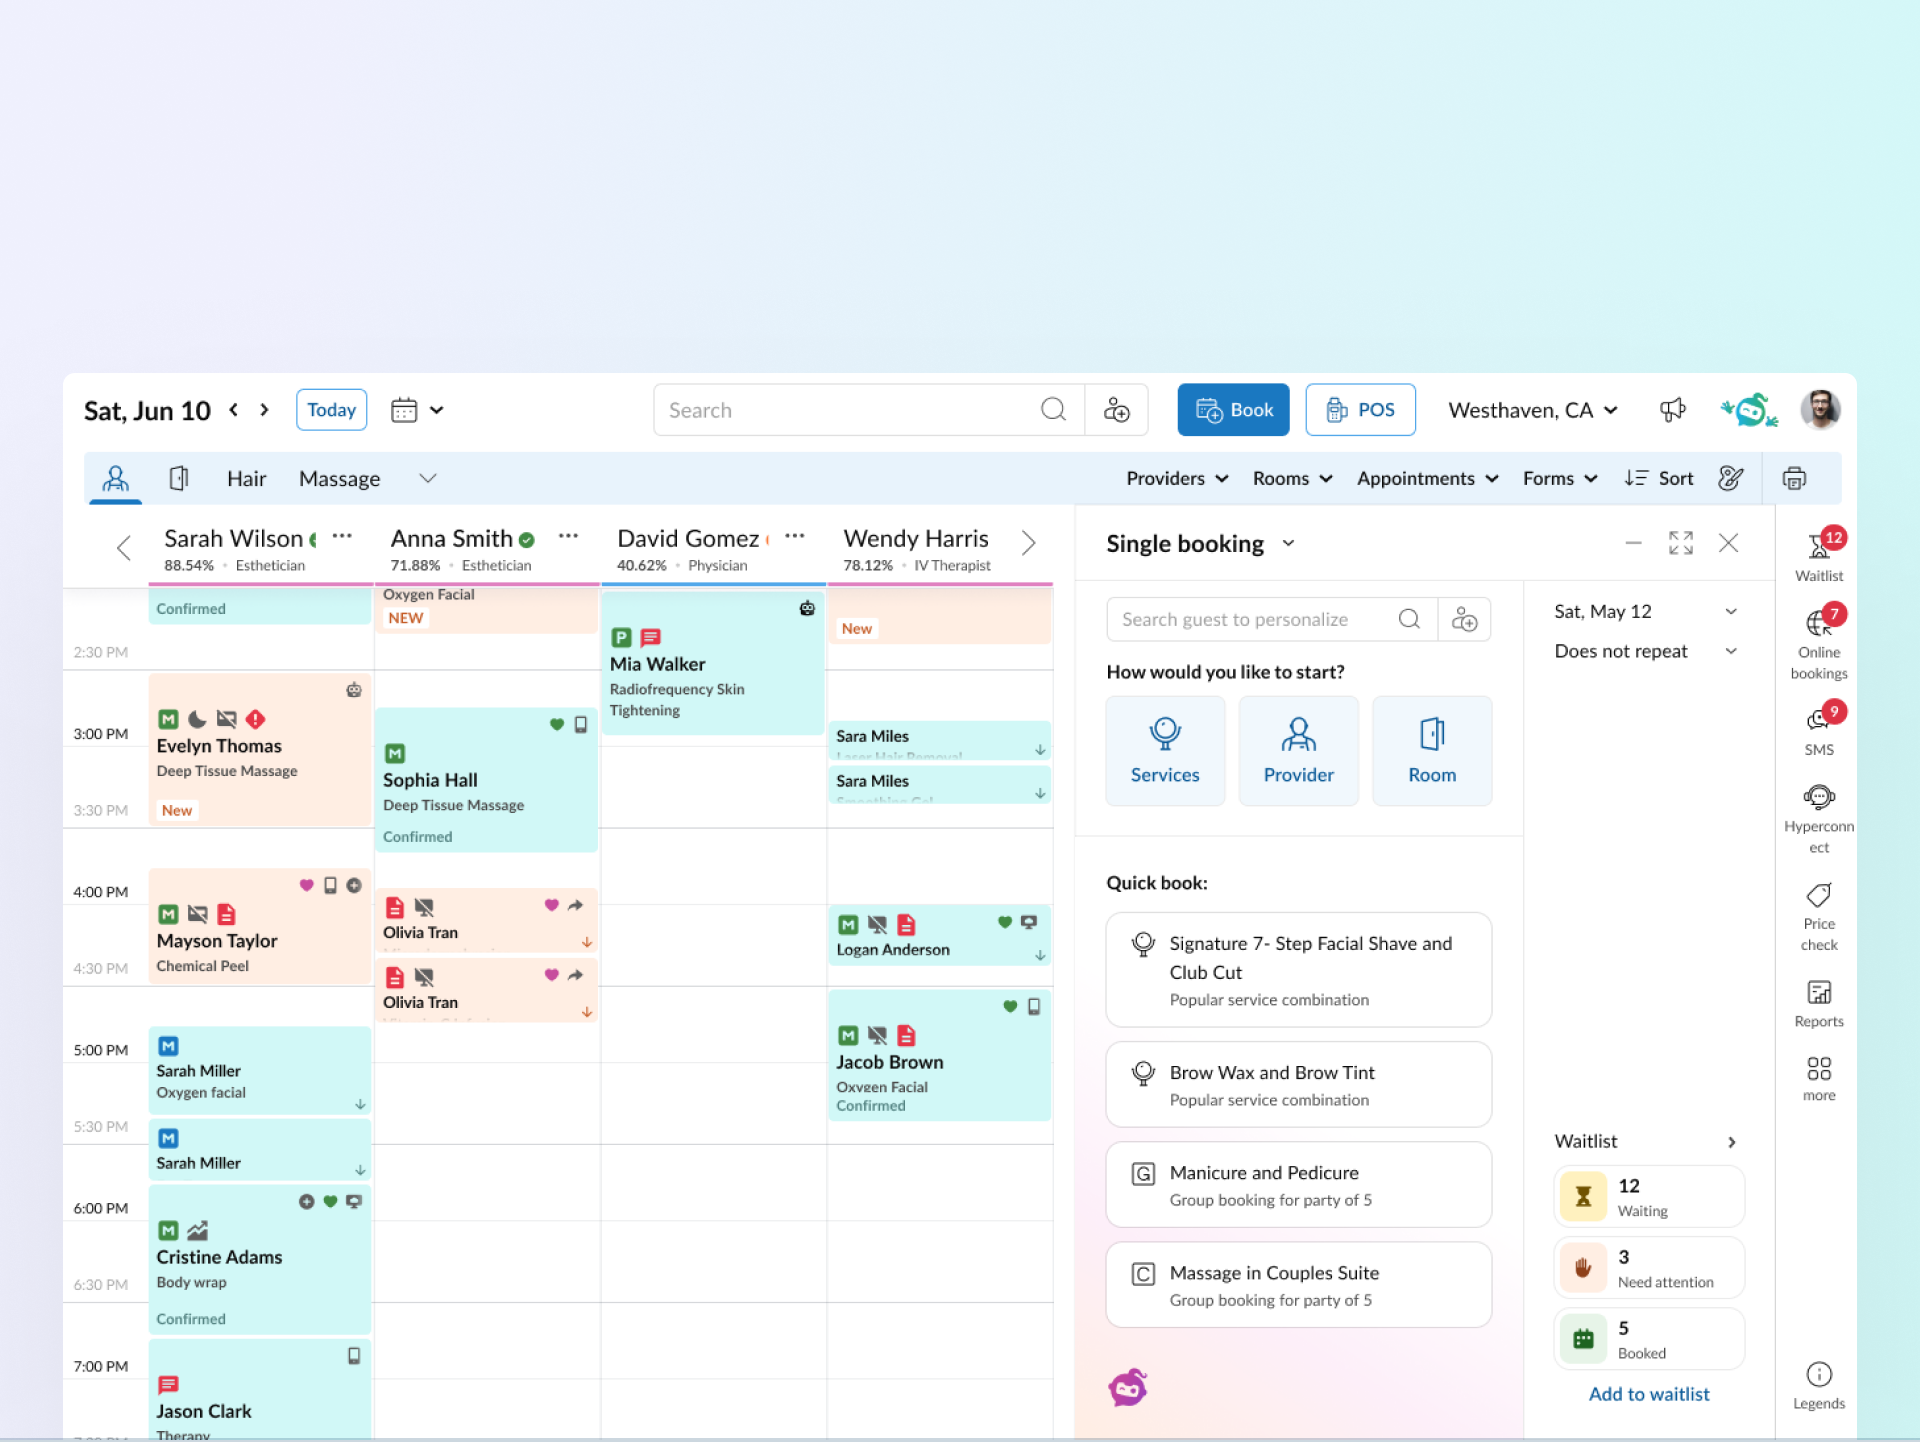
Task: Click the magnifier in the top search
Action: click(1053, 410)
